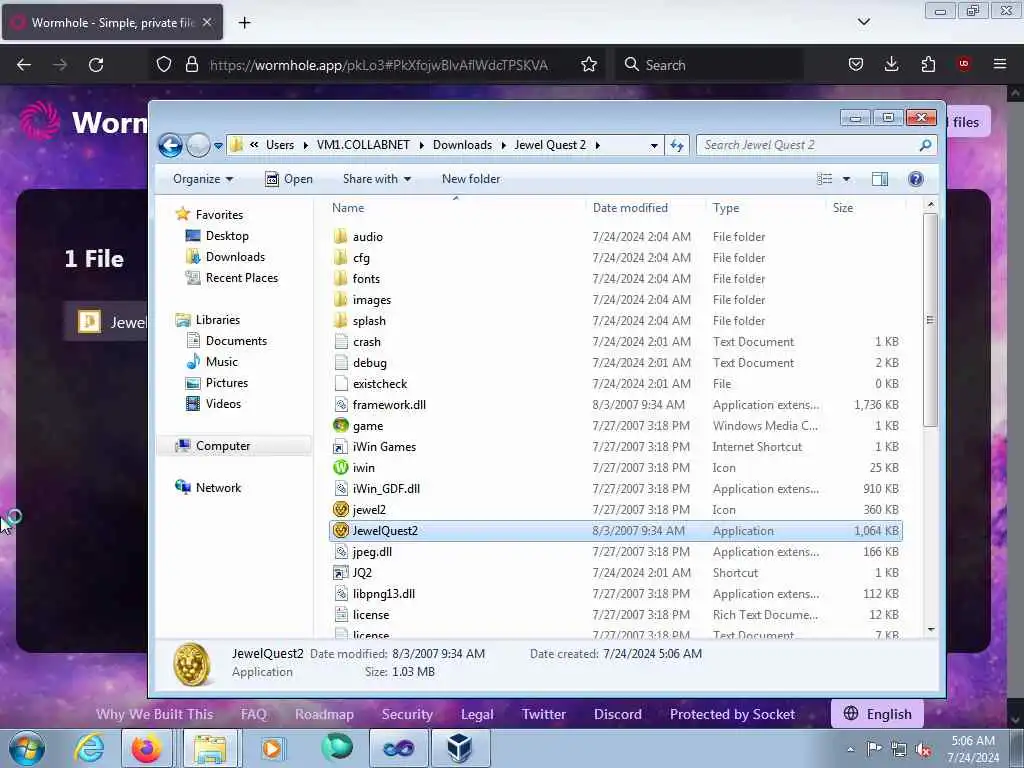Open Explorer help icon
Viewport: 1024px width, 768px height.
(916, 179)
